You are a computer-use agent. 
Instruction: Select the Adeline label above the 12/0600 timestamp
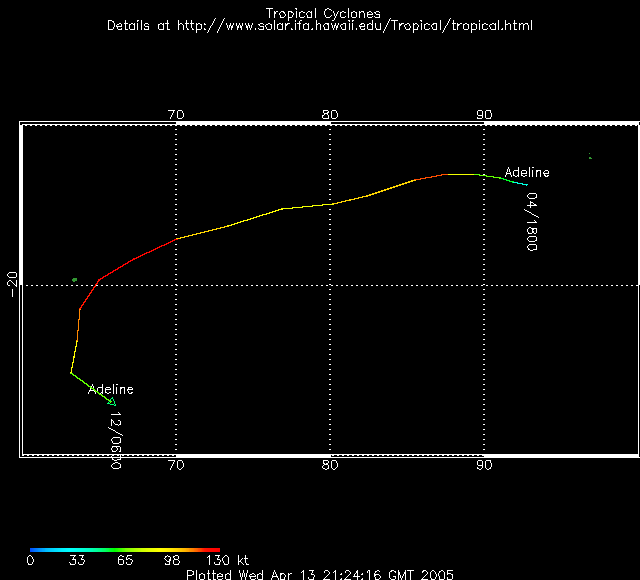(x=110, y=389)
